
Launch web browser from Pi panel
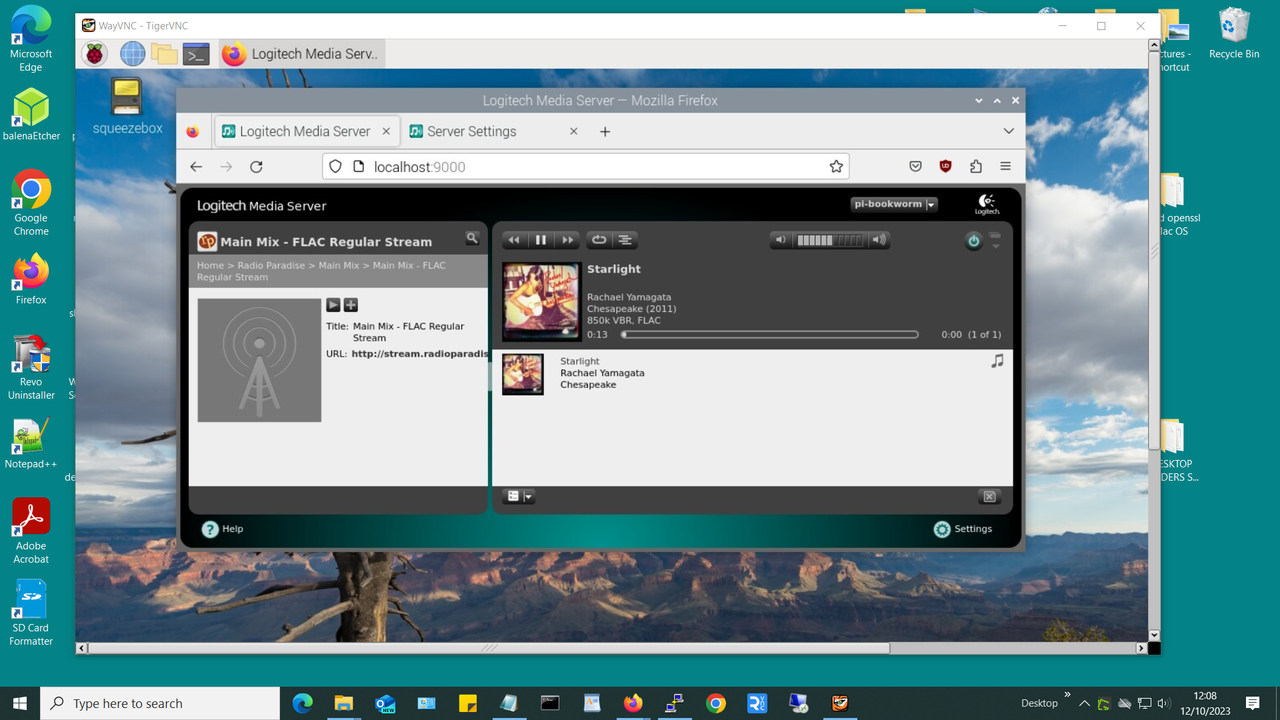pyautogui.click(x=132, y=54)
